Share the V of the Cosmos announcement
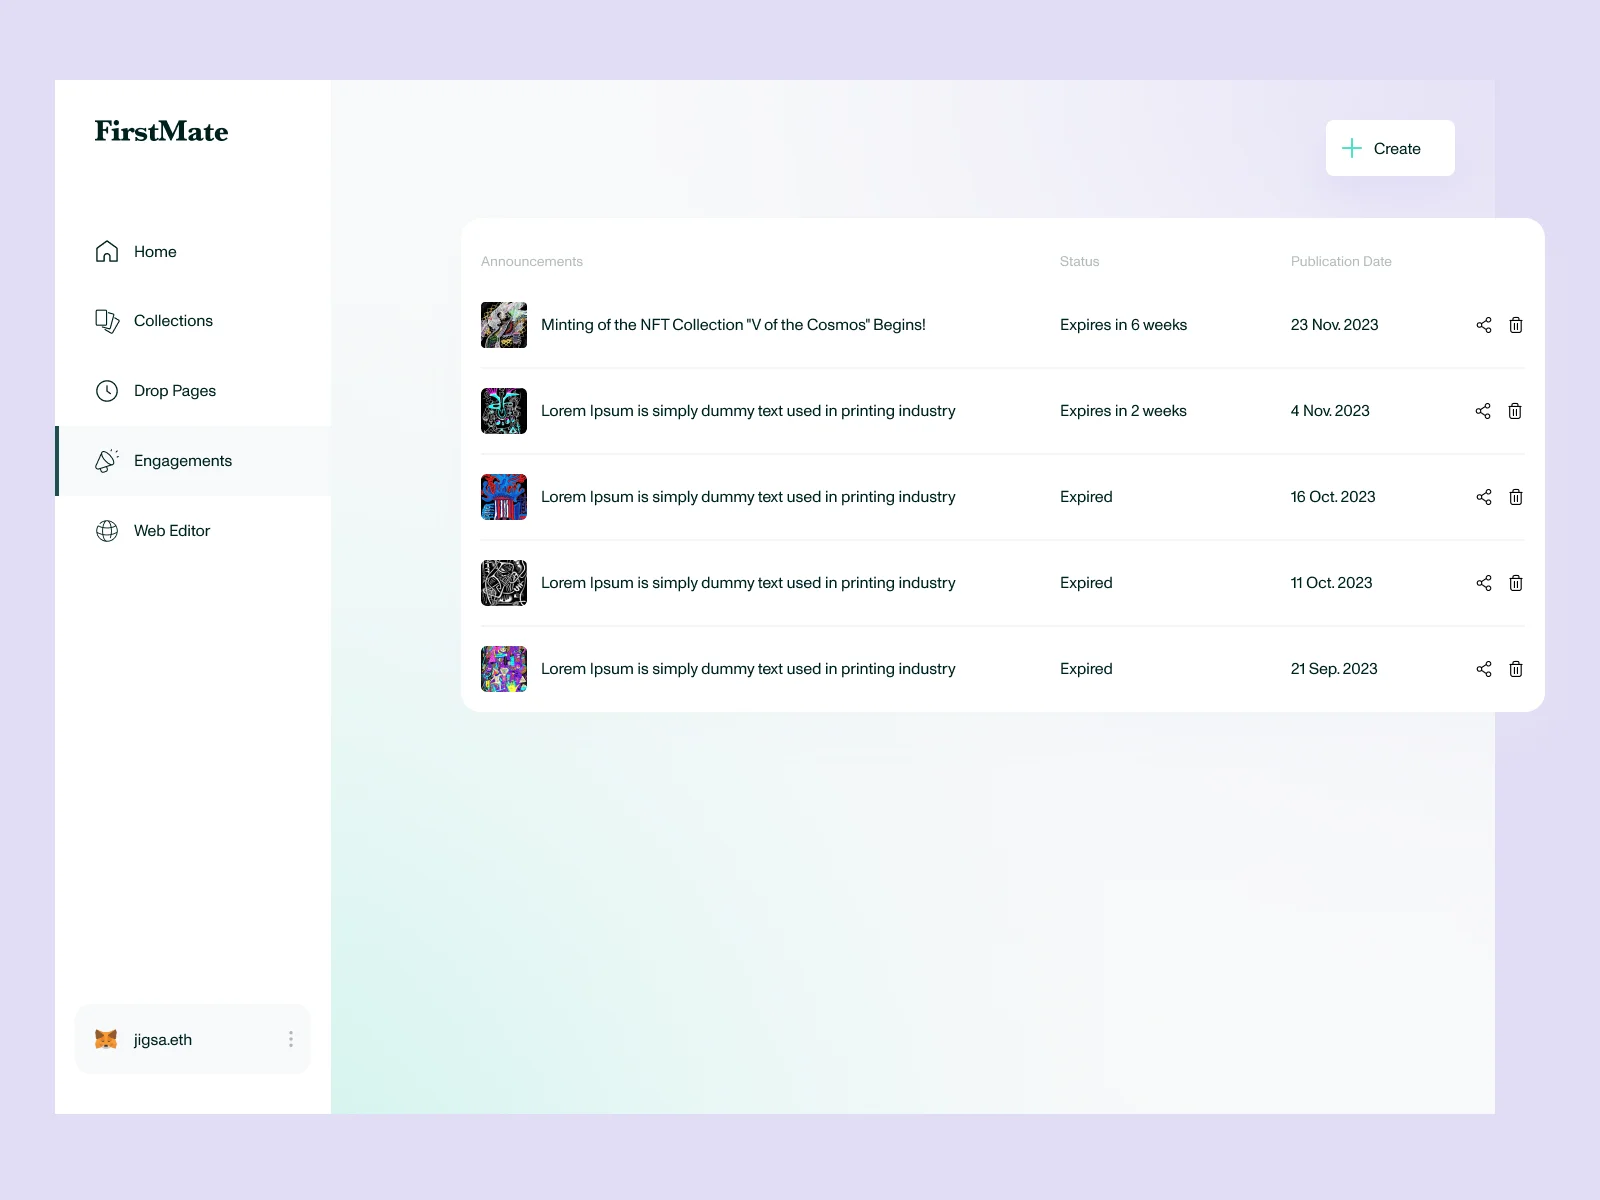 click(1483, 325)
